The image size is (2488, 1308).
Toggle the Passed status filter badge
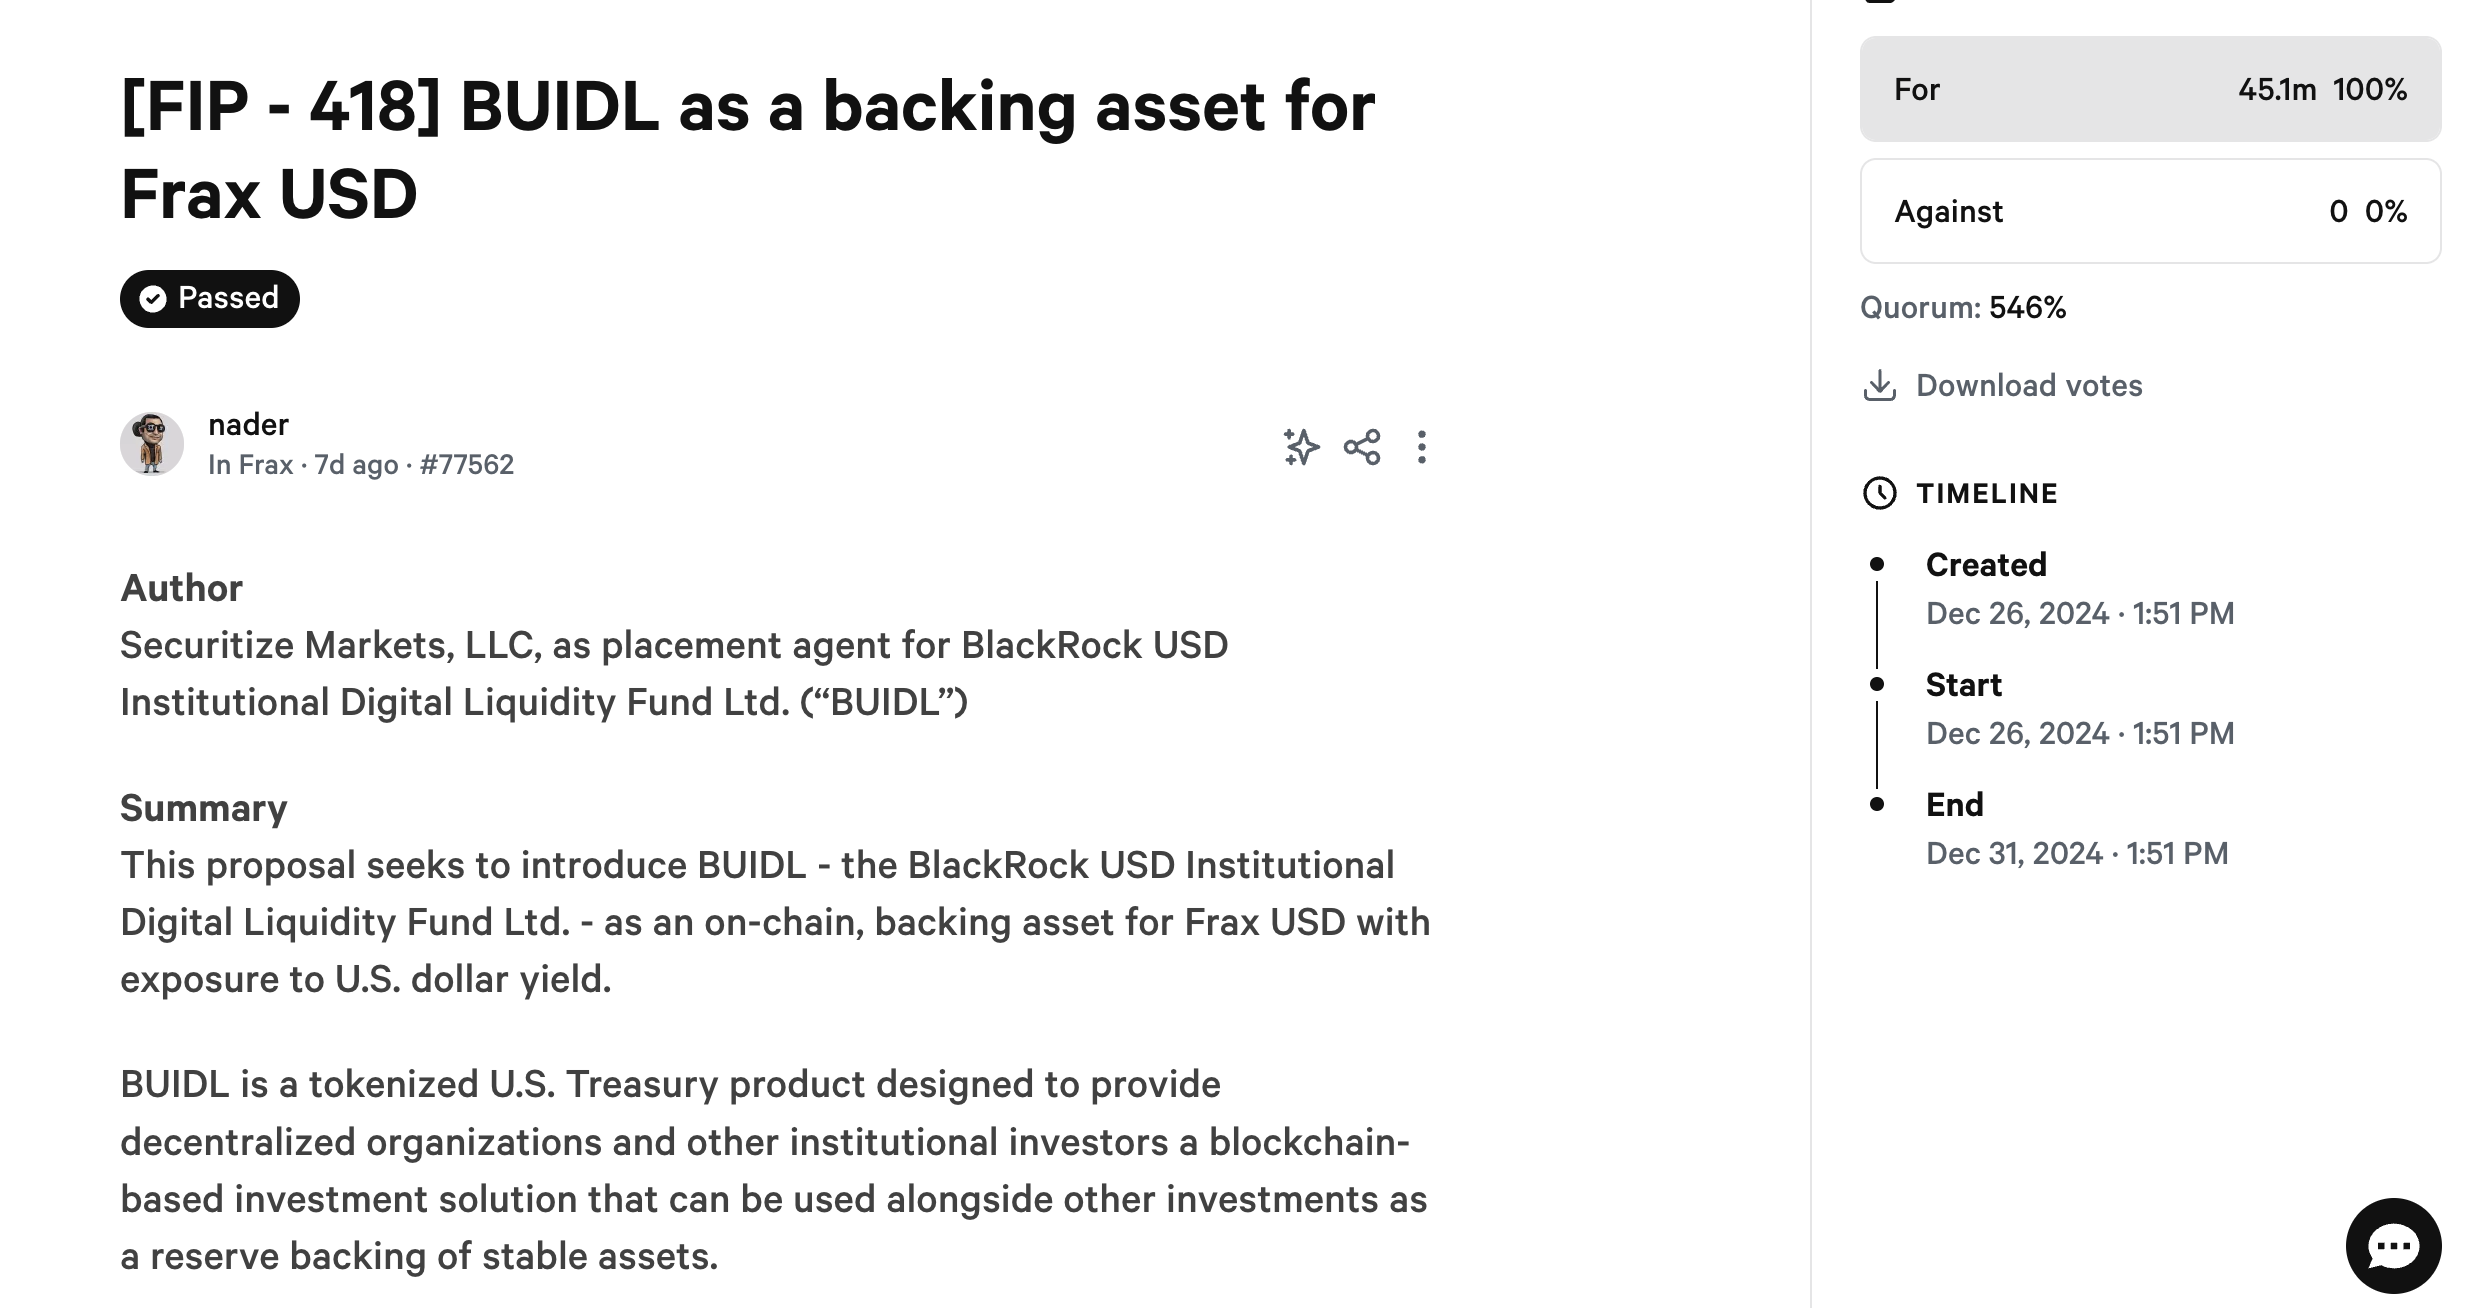208,297
